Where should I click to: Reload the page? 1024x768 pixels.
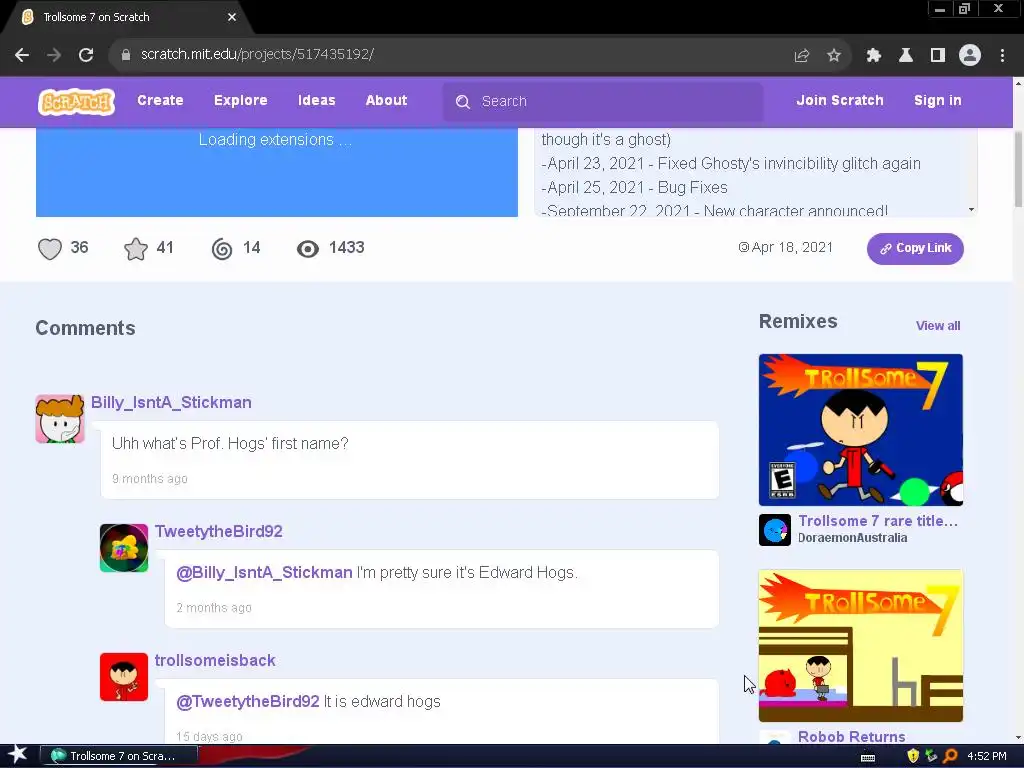tap(86, 55)
